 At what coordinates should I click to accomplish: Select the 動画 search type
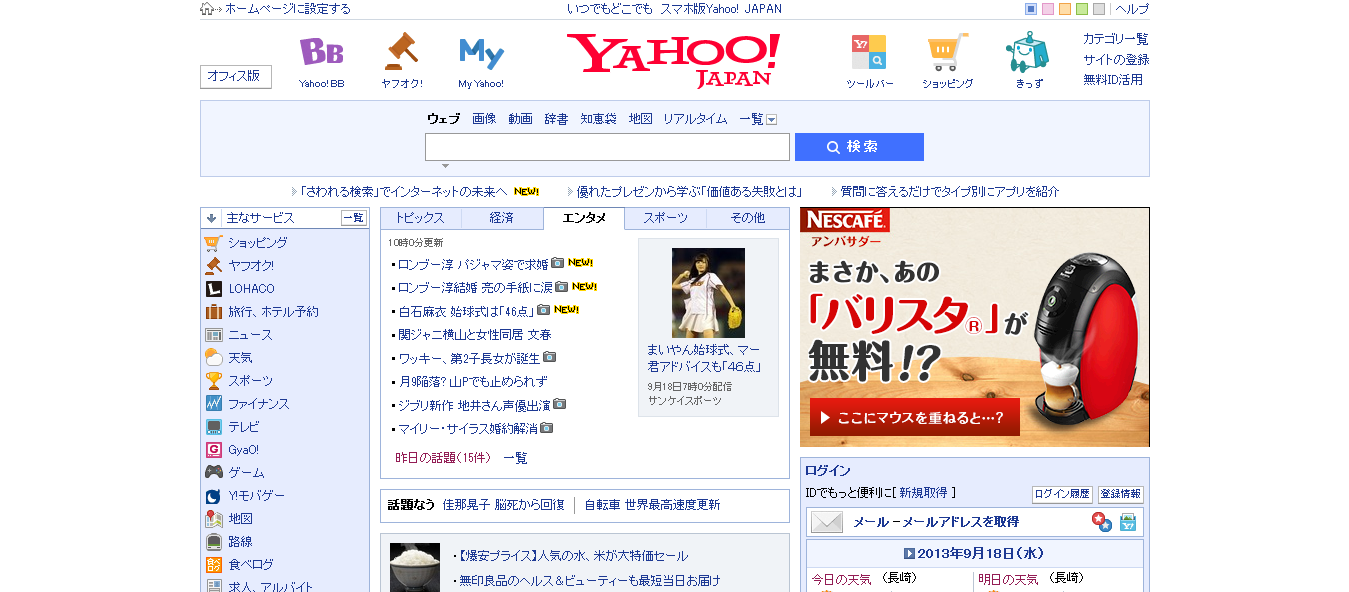pyautogui.click(x=520, y=119)
